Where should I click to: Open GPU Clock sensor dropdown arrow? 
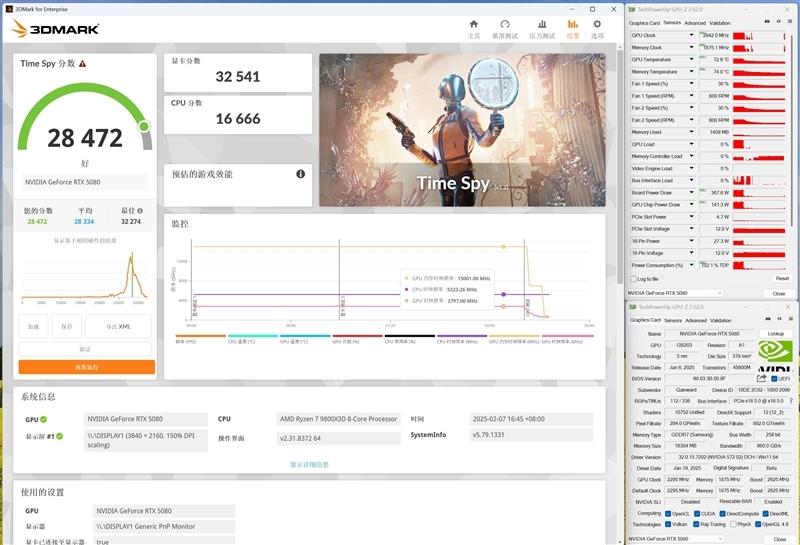coord(691,35)
